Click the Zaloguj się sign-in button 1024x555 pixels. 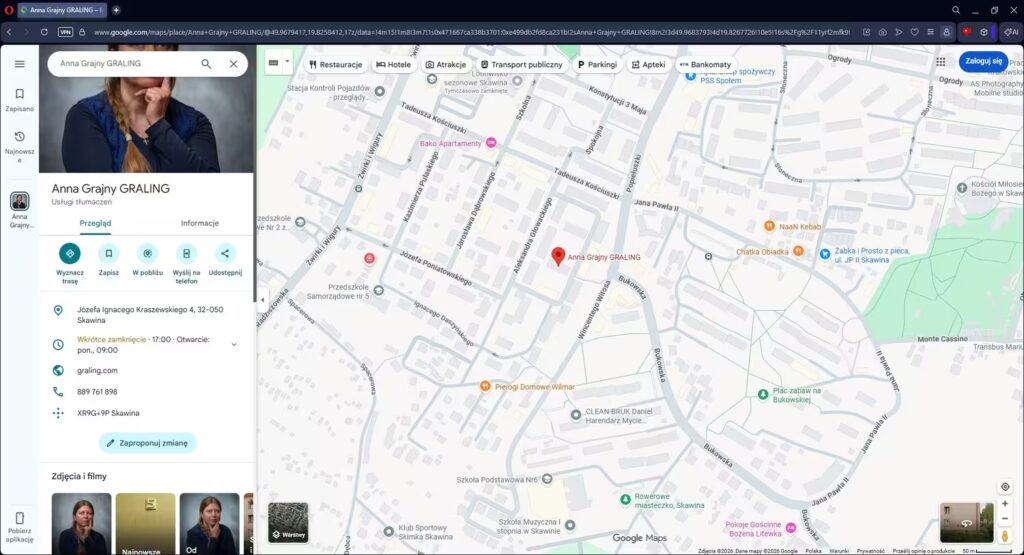pos(983,61)
